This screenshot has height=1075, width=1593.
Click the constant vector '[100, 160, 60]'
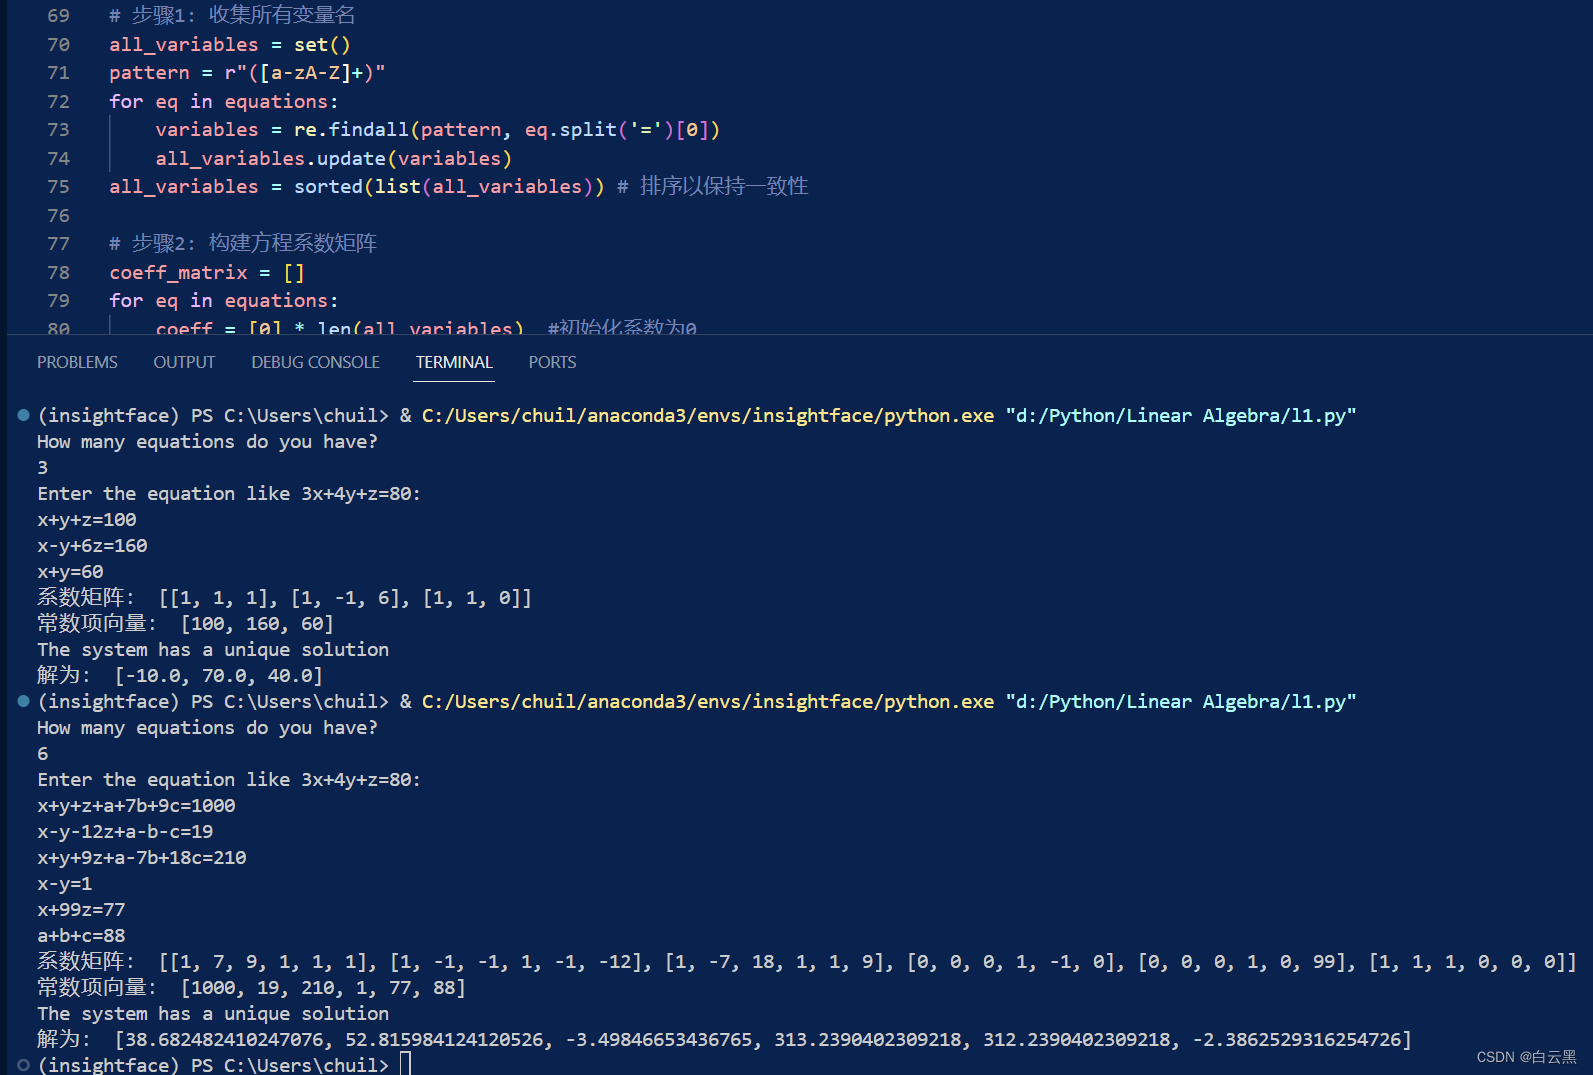pos(257,623)
